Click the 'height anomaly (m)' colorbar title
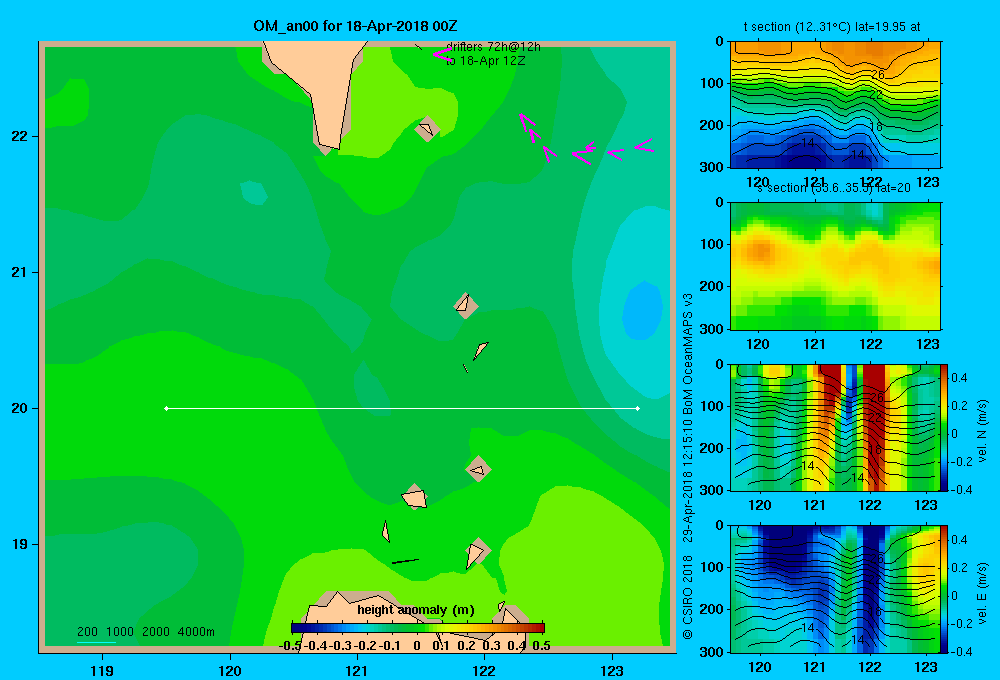Screen dimensions: 1000x680 [416, 610]
